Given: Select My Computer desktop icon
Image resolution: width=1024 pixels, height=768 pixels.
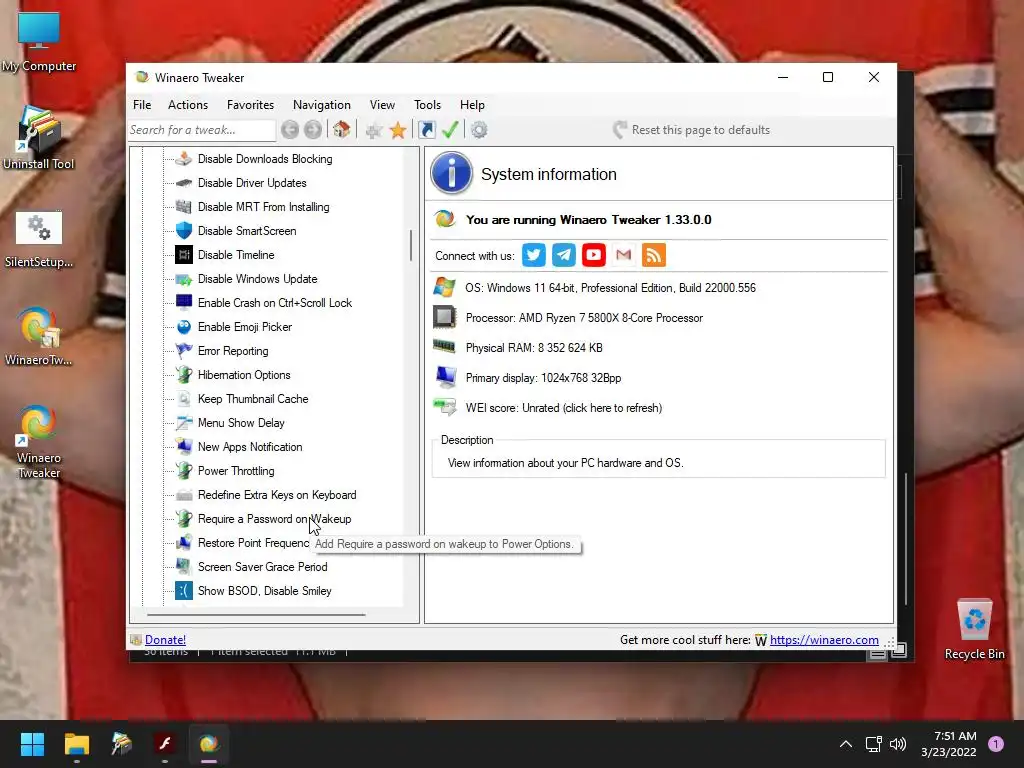Looking at the screenshot, I should click(39, 42).
